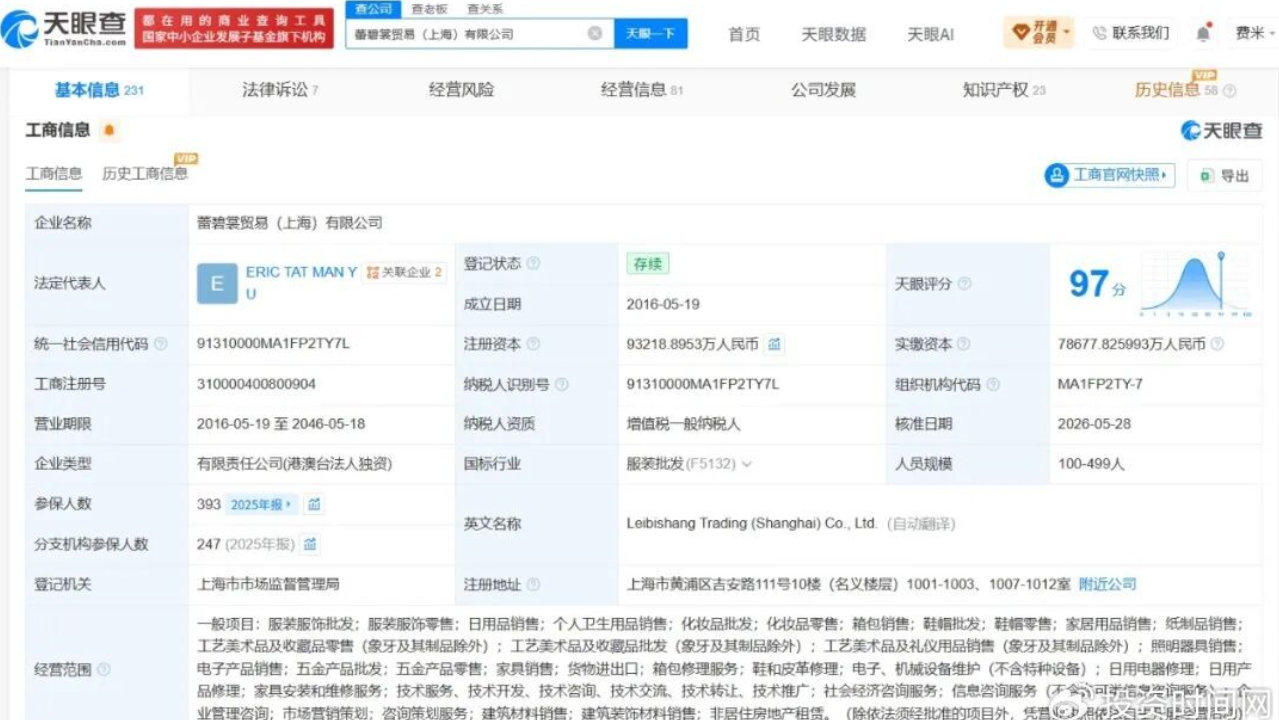Click the 97分 score value
Viewport: 1279px width, 720px height.
coord(1097,284)
